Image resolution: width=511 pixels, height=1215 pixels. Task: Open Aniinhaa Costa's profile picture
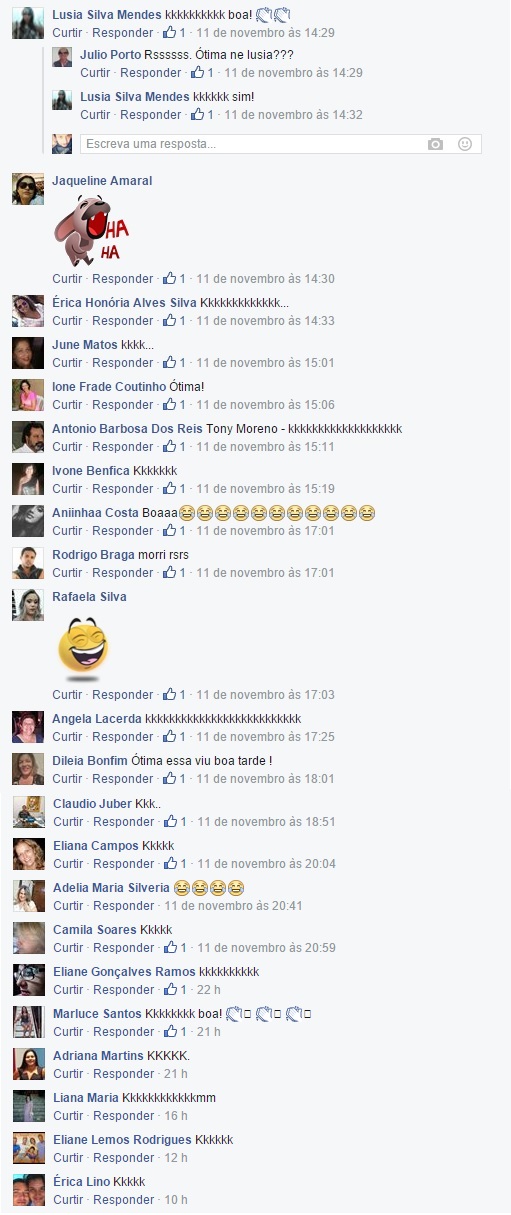pyautogui.click(x=28, y=521)
